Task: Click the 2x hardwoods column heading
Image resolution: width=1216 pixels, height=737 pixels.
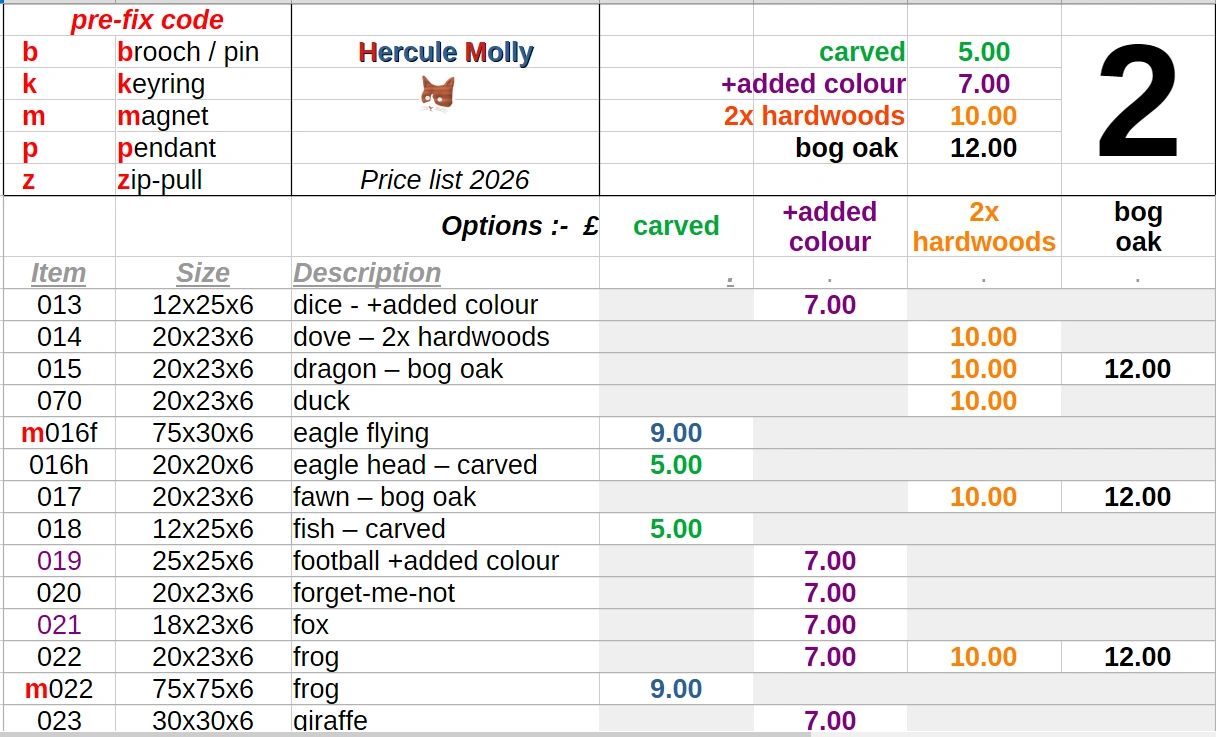Action: (x=984, y=227)
